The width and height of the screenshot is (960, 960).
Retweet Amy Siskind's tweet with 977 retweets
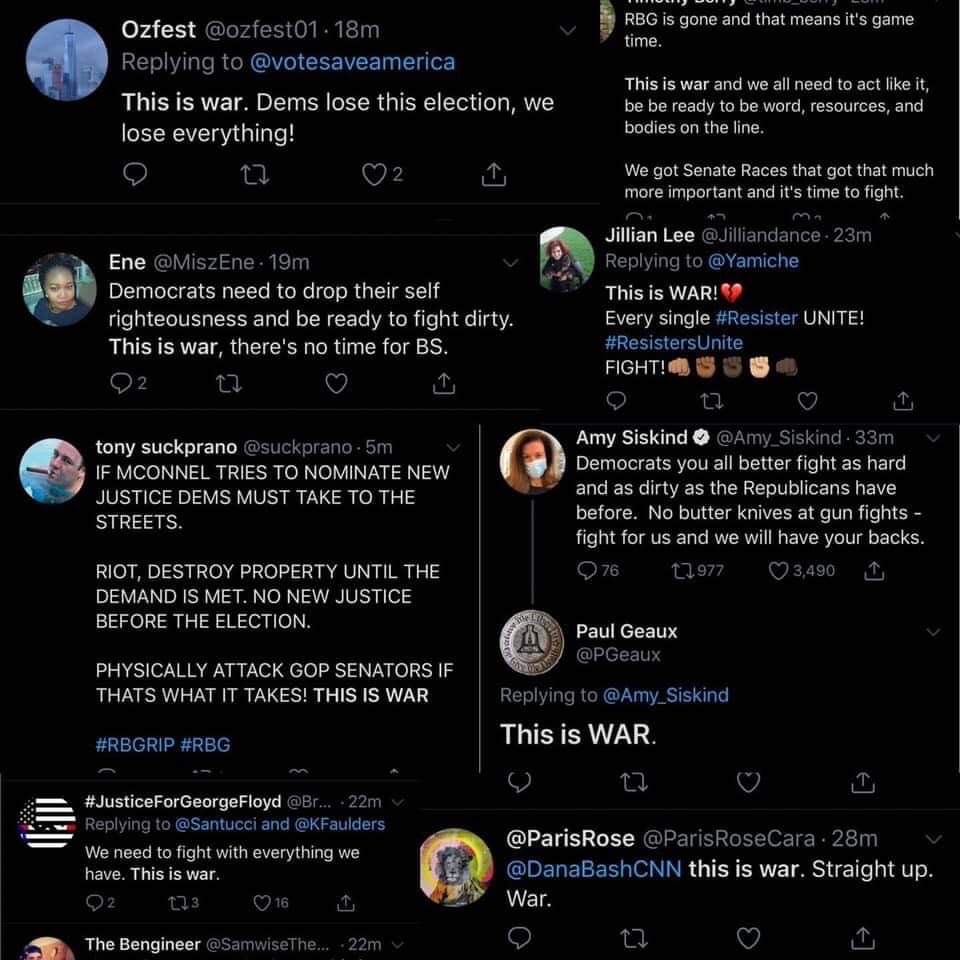pos(697,571)
